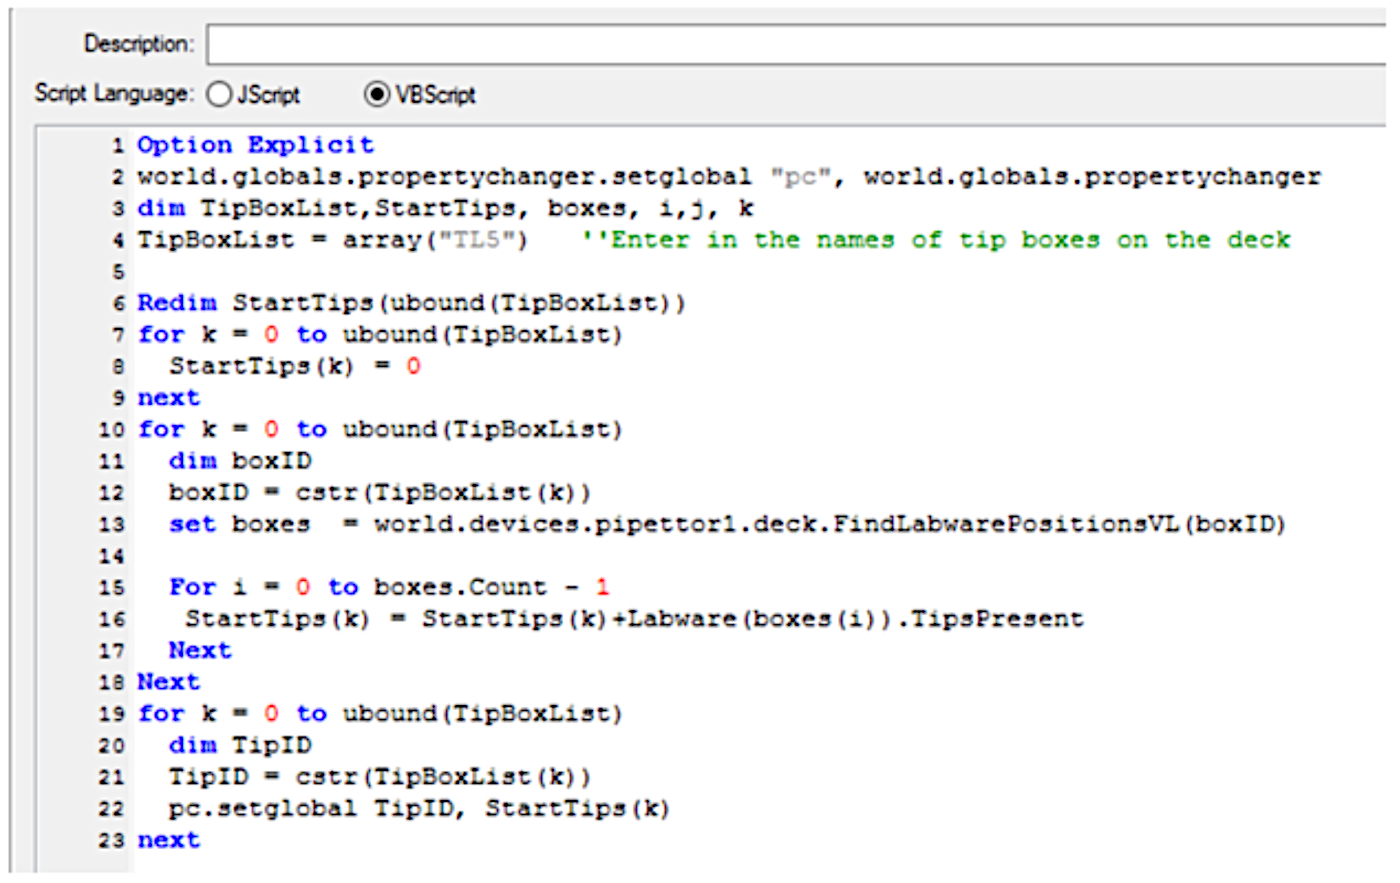The image size is (1400, 883).
Task: Click the Redim StartTips statement
Action: 410,303
